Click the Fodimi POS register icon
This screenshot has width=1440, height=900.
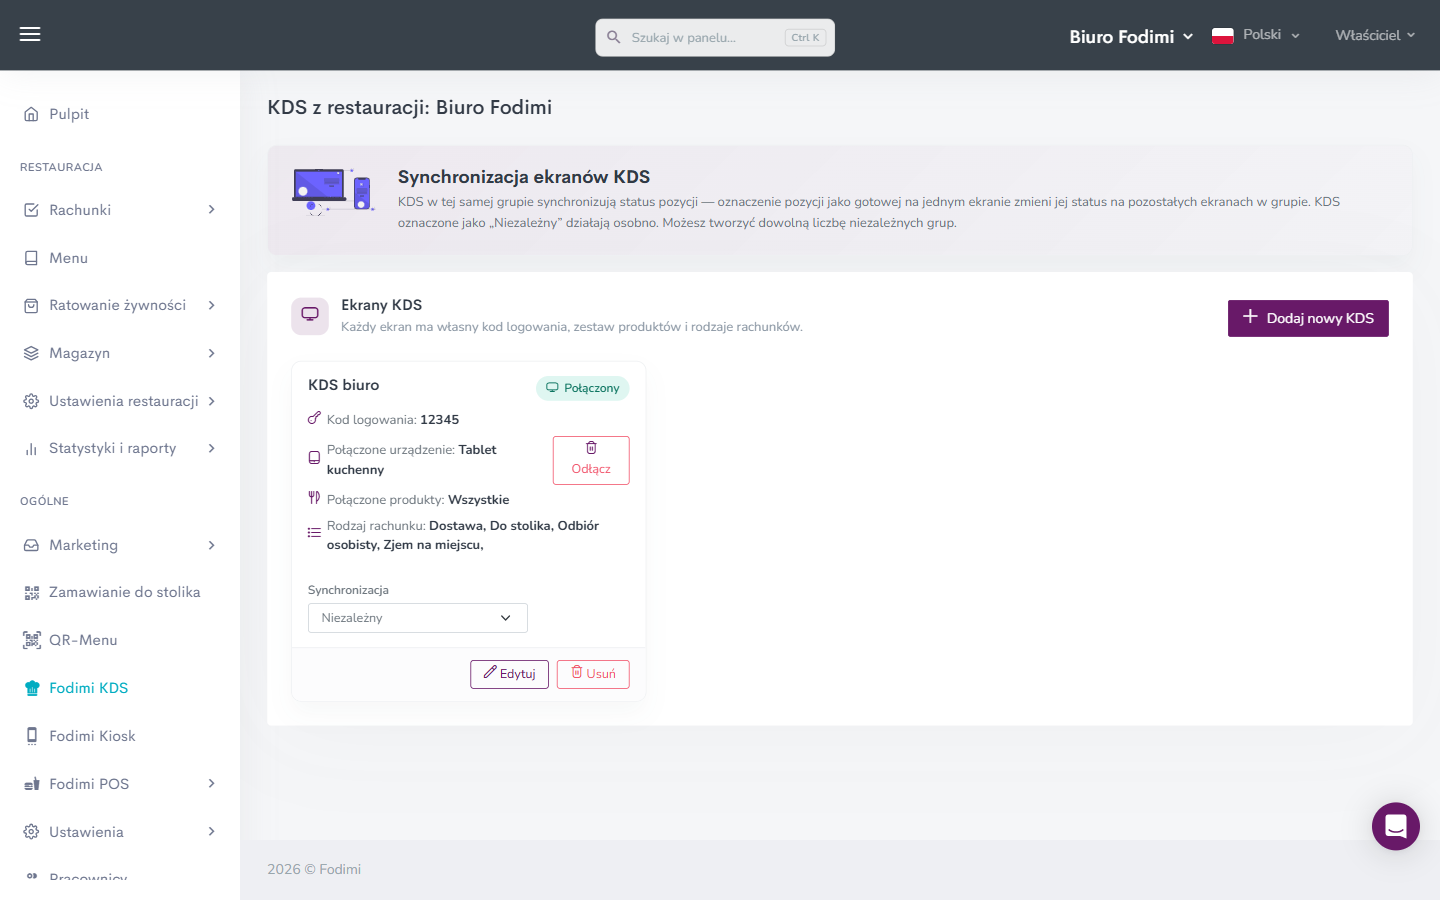(31, 784)
